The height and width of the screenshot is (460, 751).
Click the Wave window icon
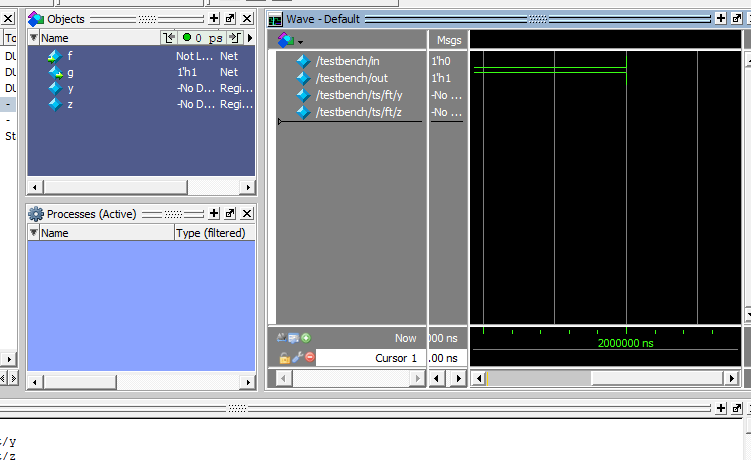tap(275, 20)
